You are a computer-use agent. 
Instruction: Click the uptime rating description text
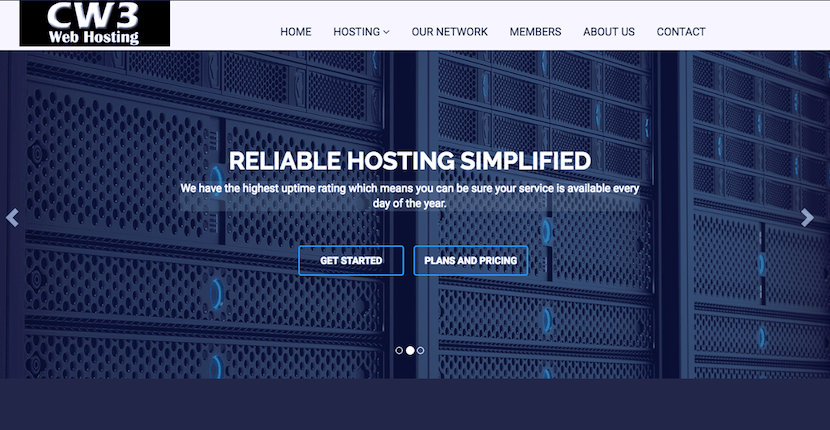pos(410,195)
